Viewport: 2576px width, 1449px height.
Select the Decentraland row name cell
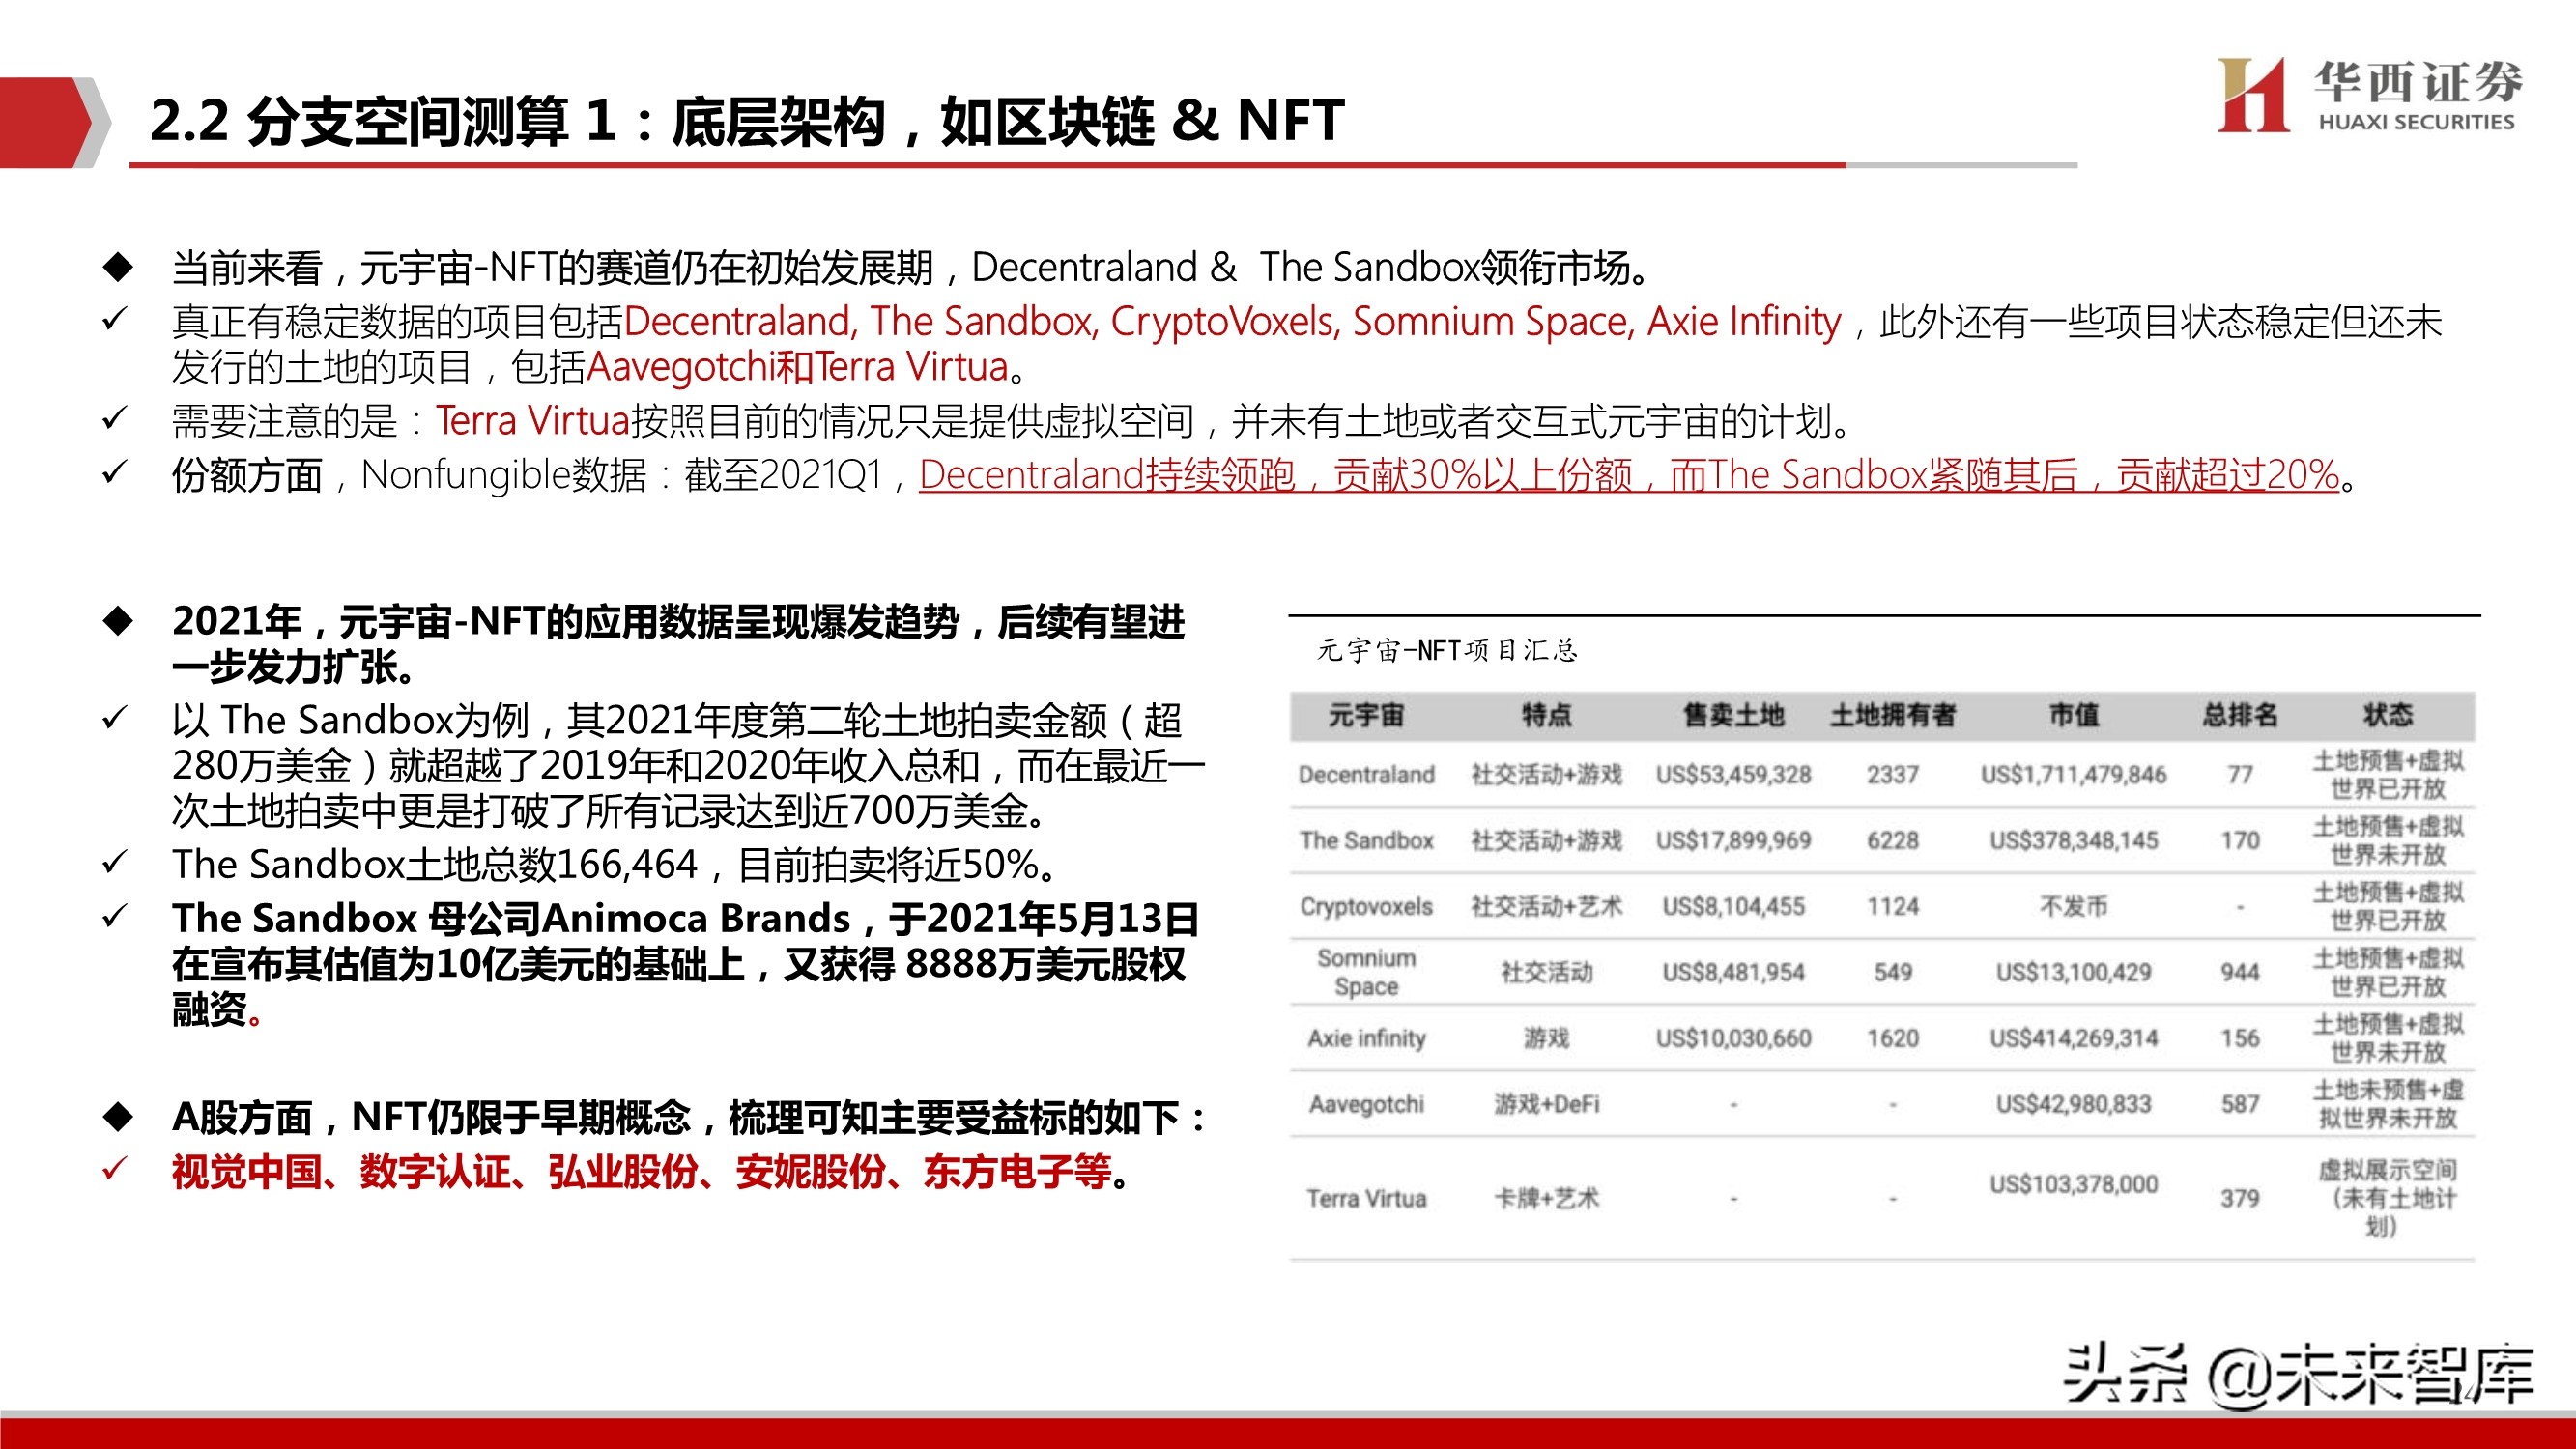pyautogui.click(x=1365, y=775)
